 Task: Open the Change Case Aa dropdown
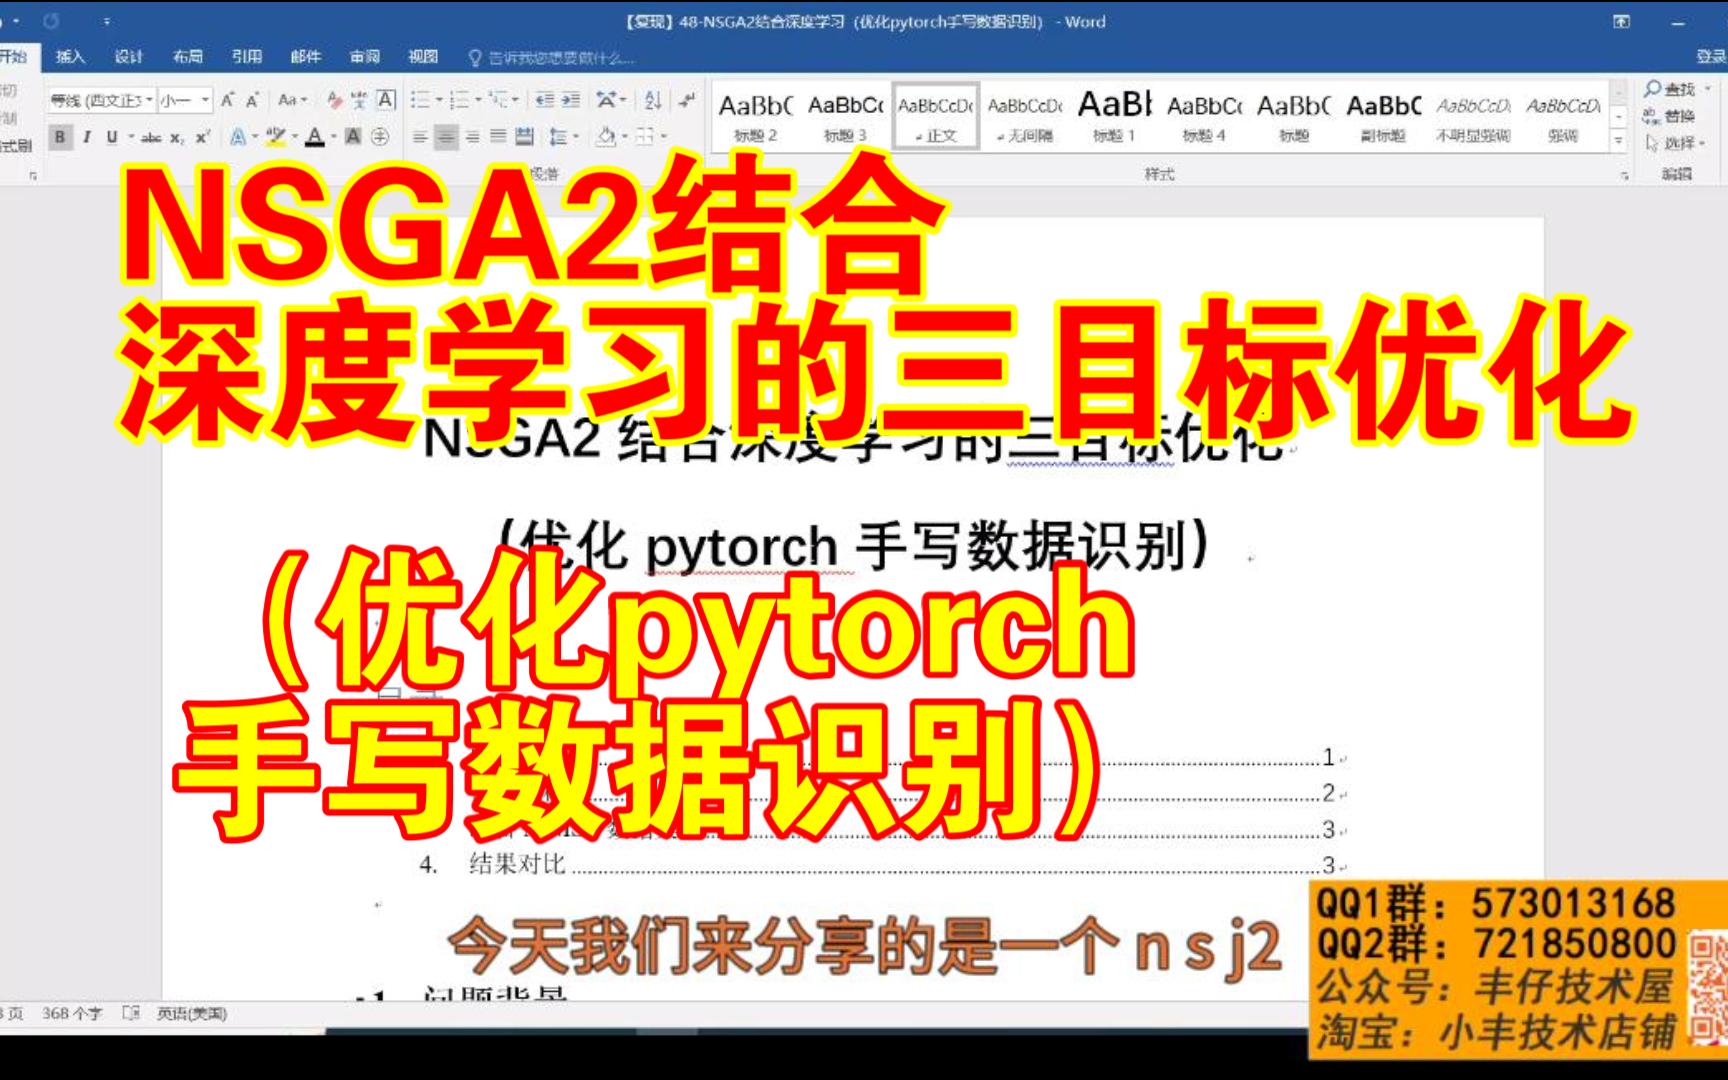coord(292,100)
